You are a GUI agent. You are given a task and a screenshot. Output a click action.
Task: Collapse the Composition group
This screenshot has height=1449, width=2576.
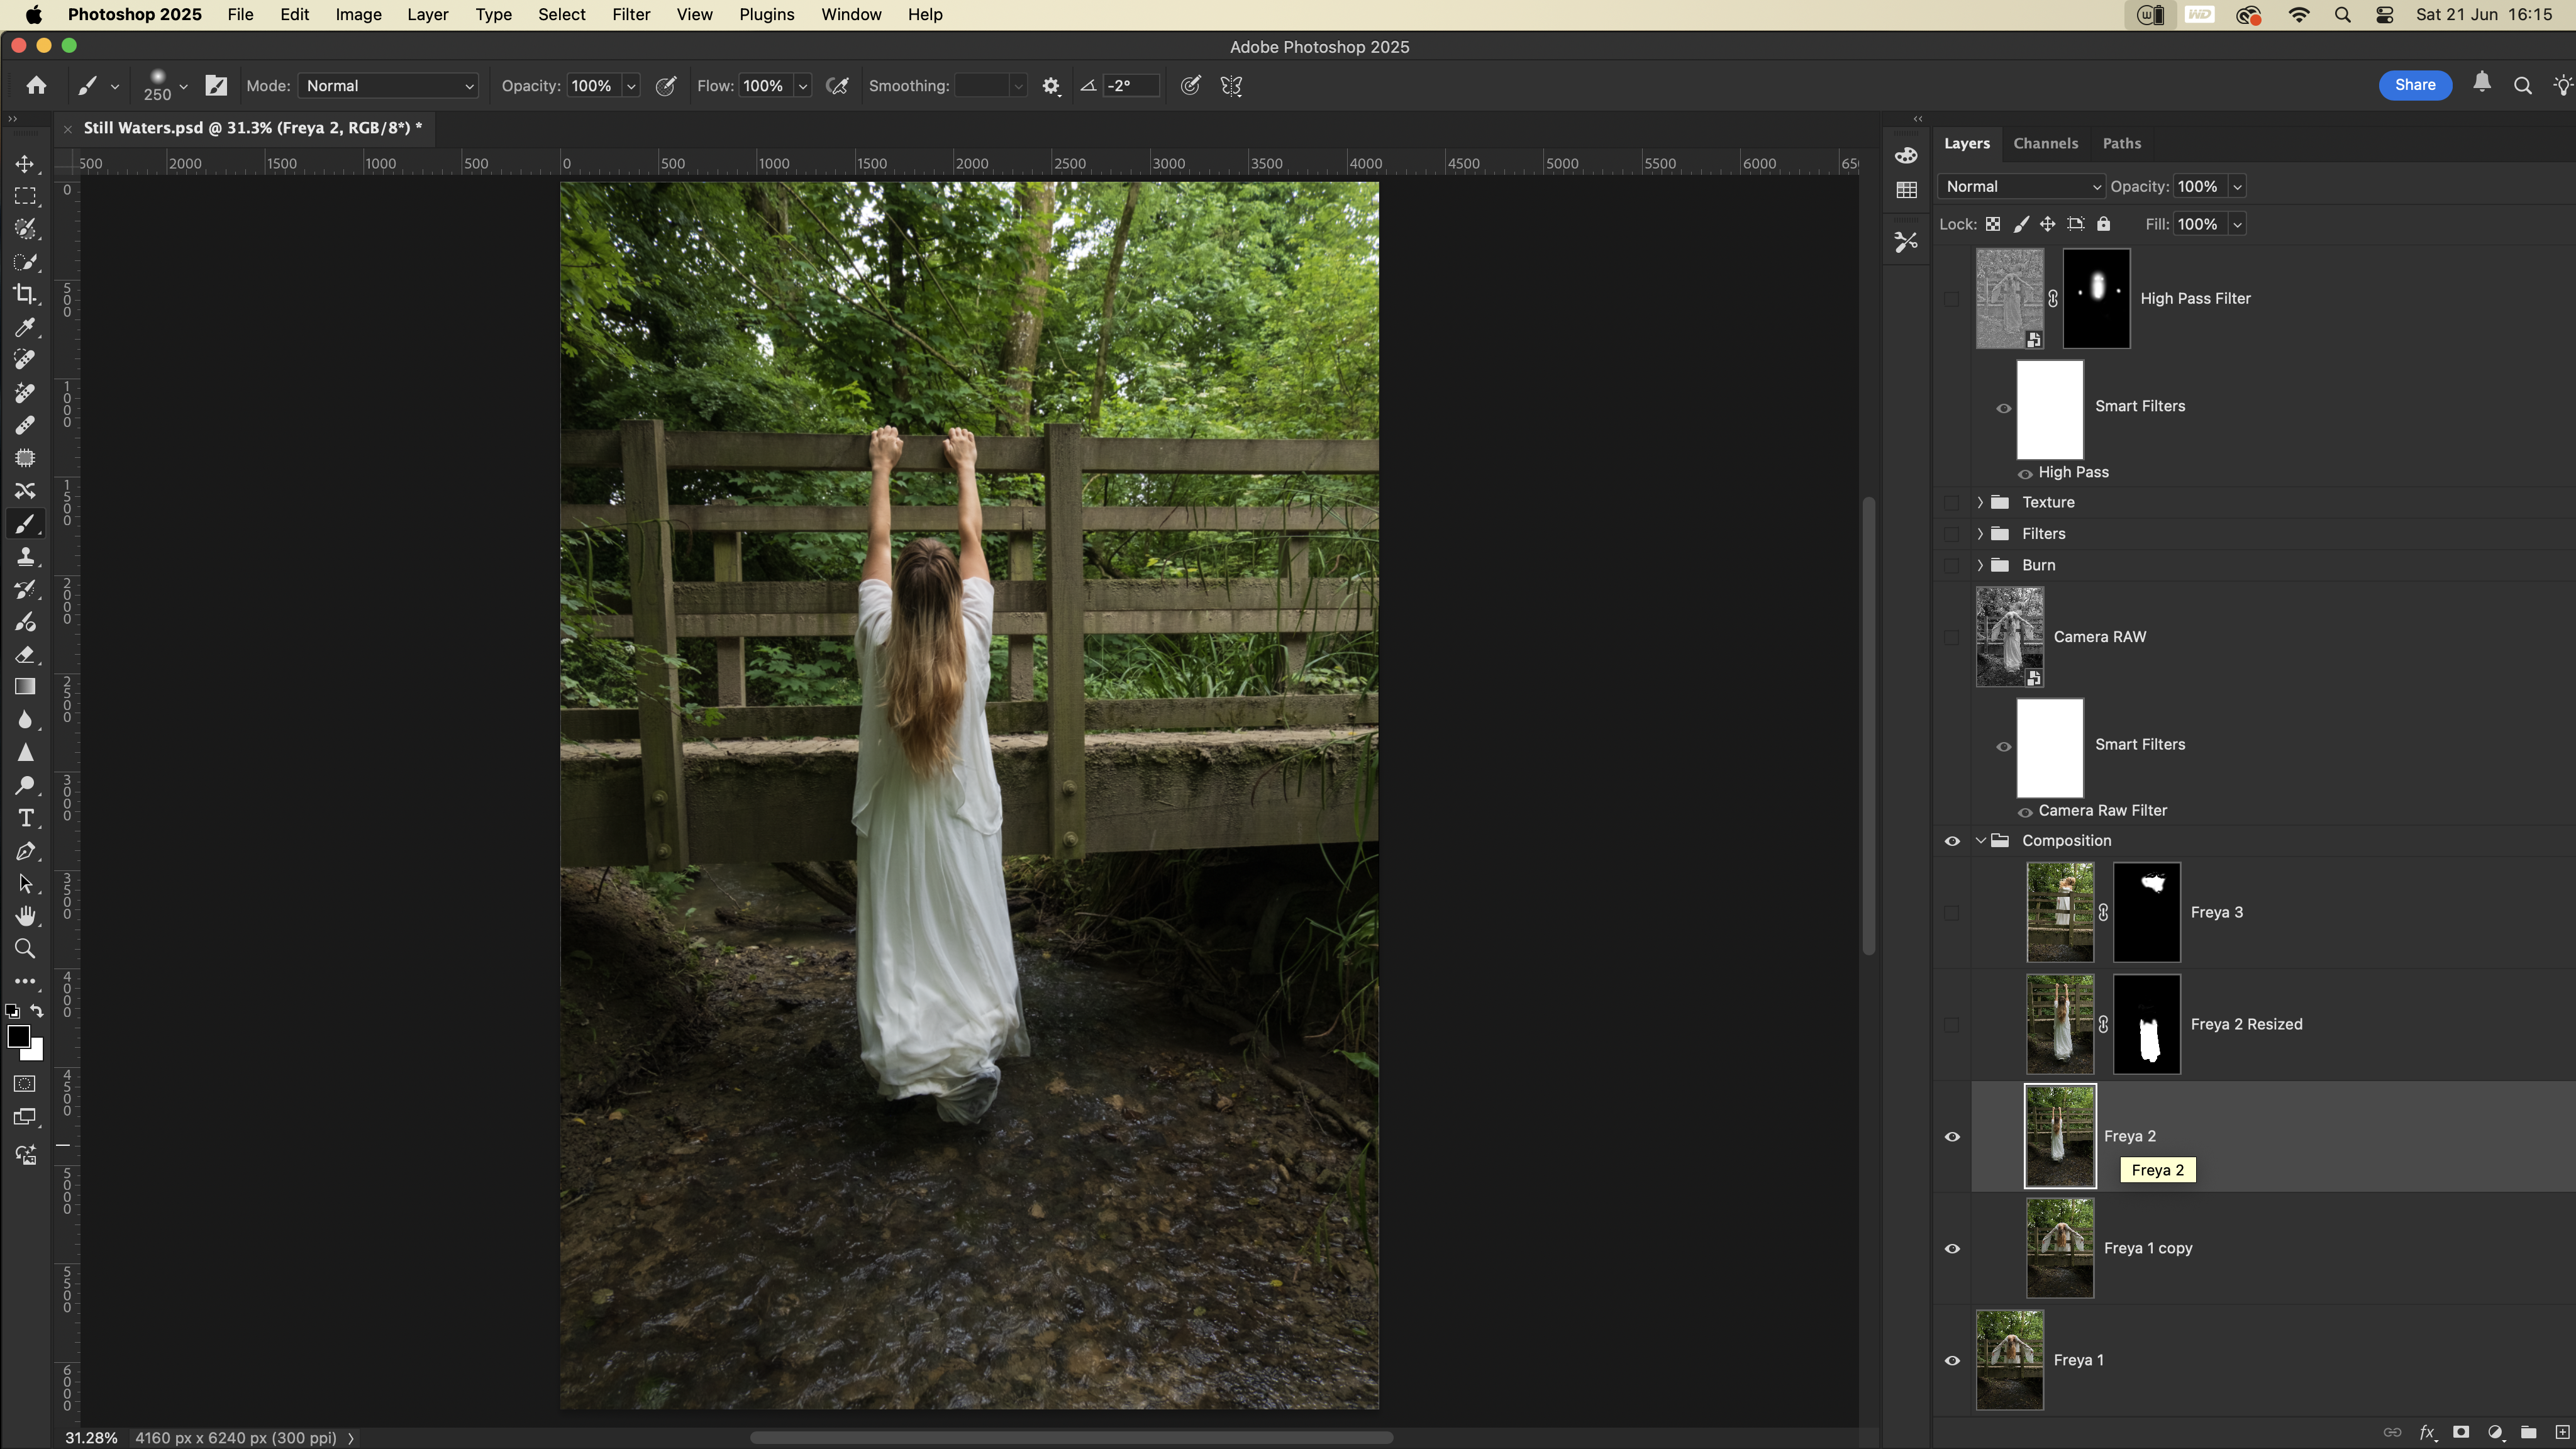(x=1980, y=841)
